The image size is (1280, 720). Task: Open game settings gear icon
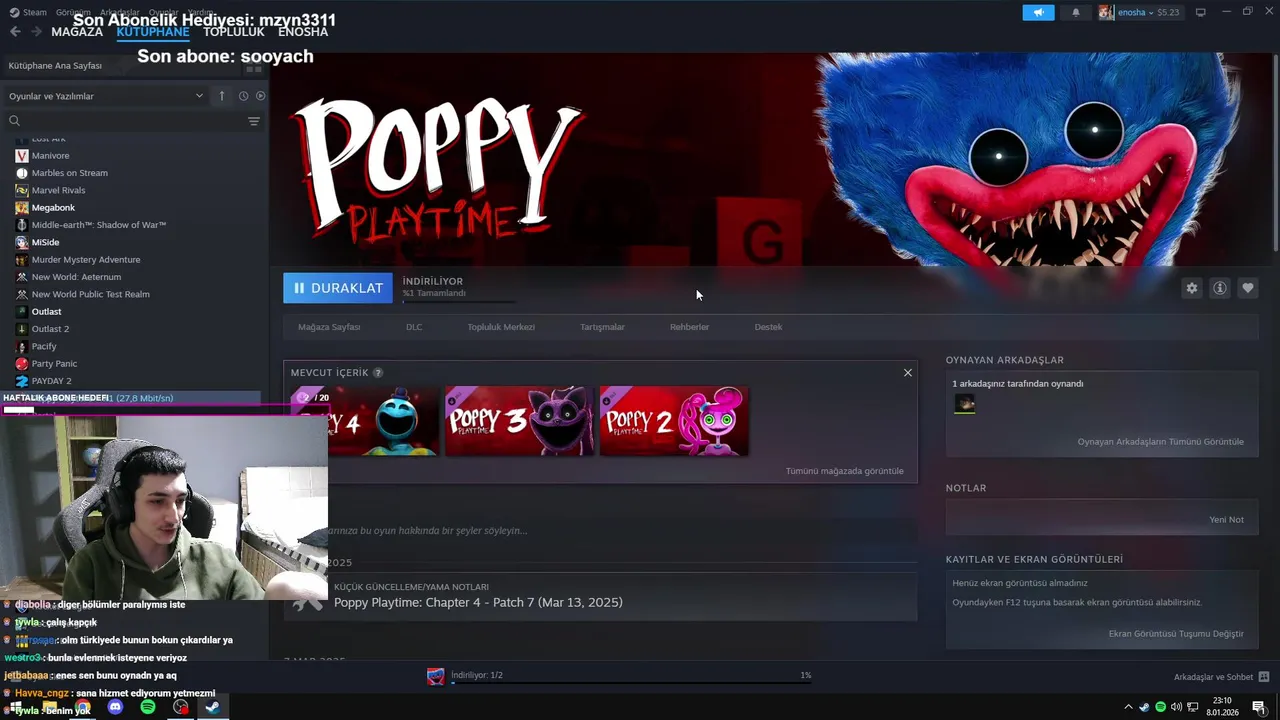[x=1192, y=288]
